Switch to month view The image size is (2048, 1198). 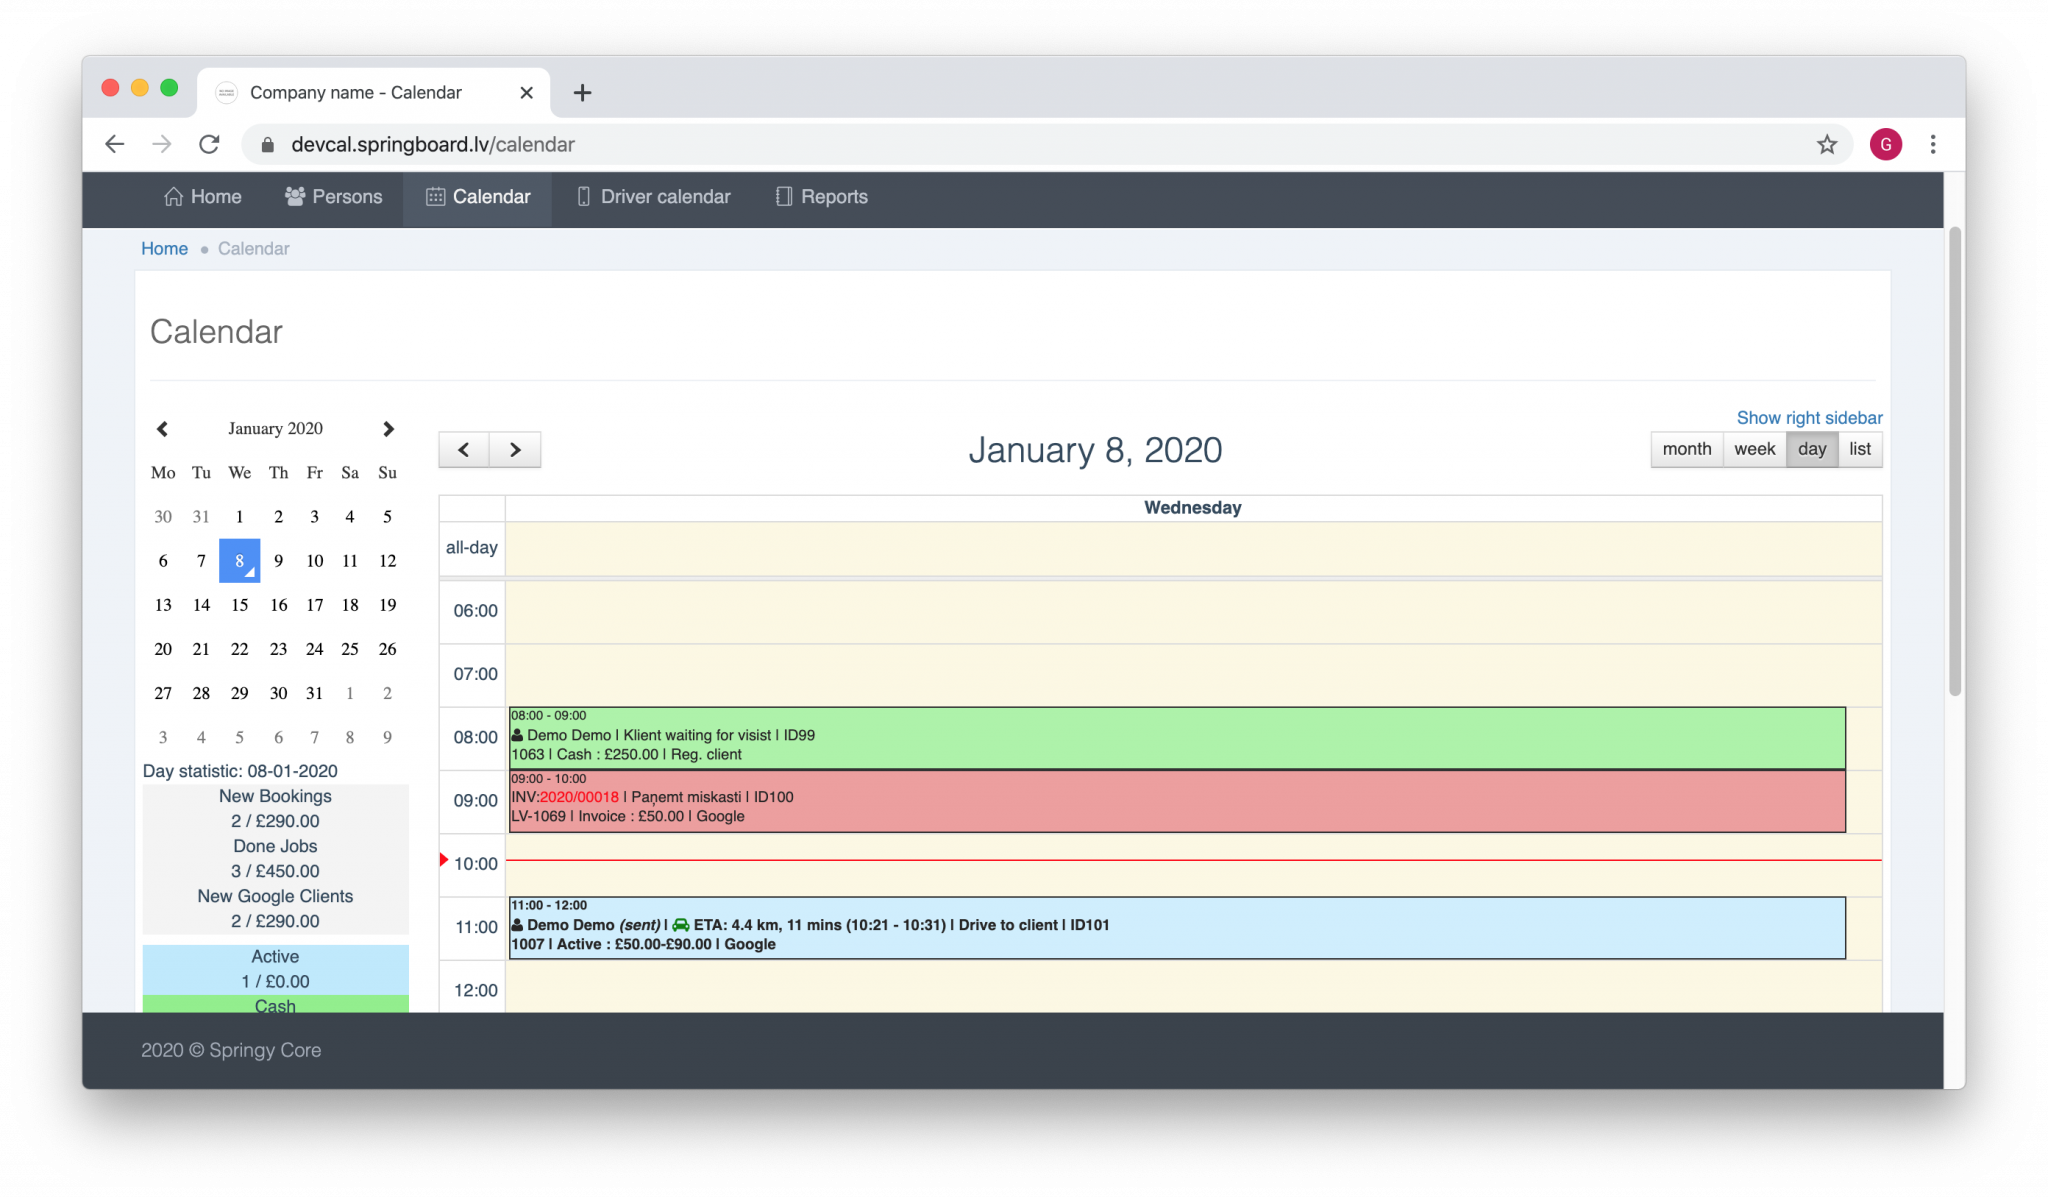[1687, 449]
